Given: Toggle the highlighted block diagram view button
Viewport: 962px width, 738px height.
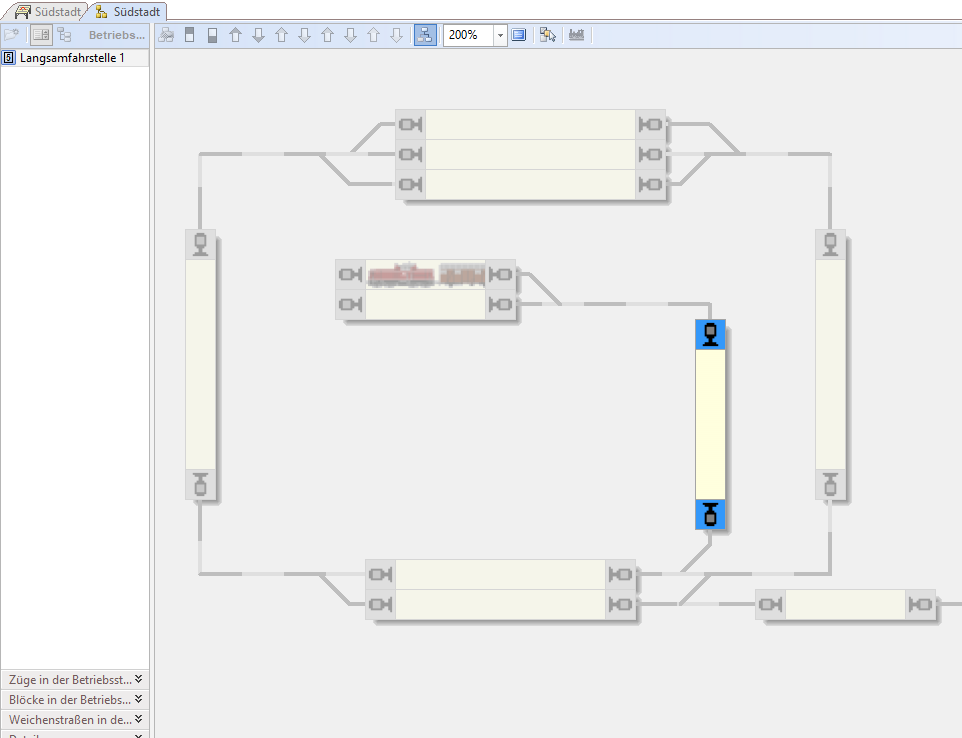Looking at the screenshot, I should click(x=425, y=35).
